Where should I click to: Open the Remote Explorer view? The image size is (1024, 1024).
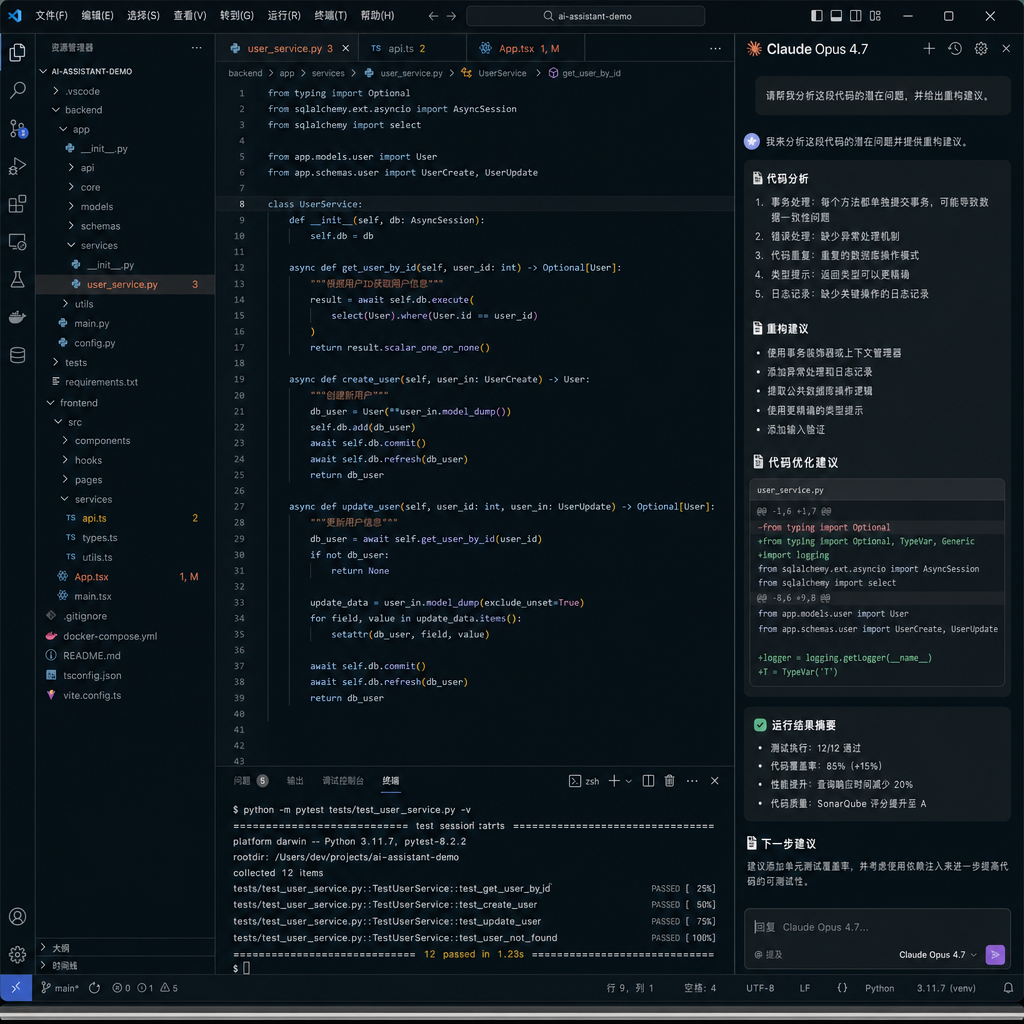pos(18,242)
